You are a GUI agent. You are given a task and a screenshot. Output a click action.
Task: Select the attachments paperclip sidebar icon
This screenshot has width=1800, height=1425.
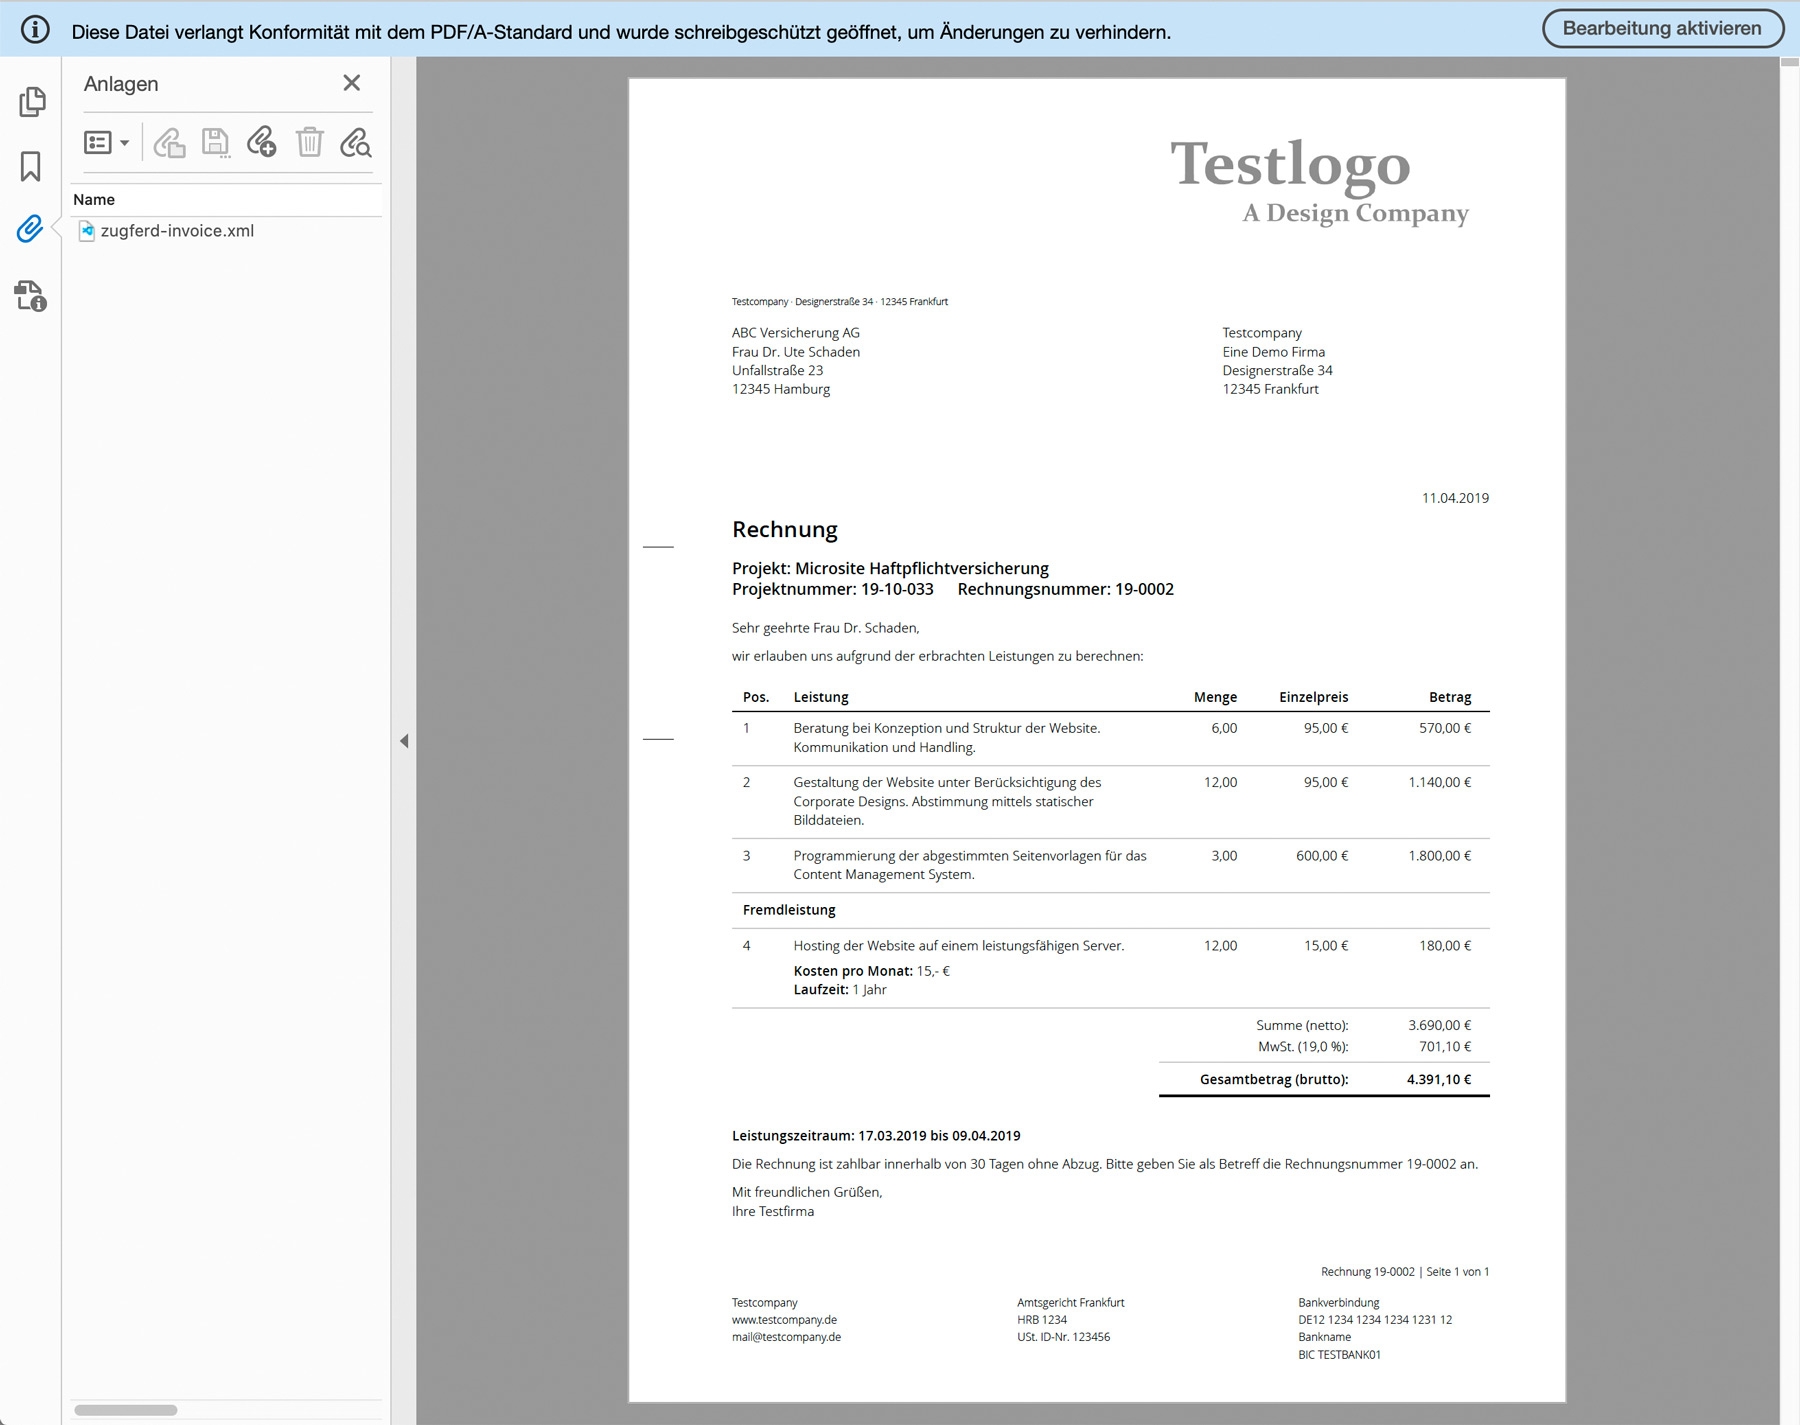pos(30,229)
